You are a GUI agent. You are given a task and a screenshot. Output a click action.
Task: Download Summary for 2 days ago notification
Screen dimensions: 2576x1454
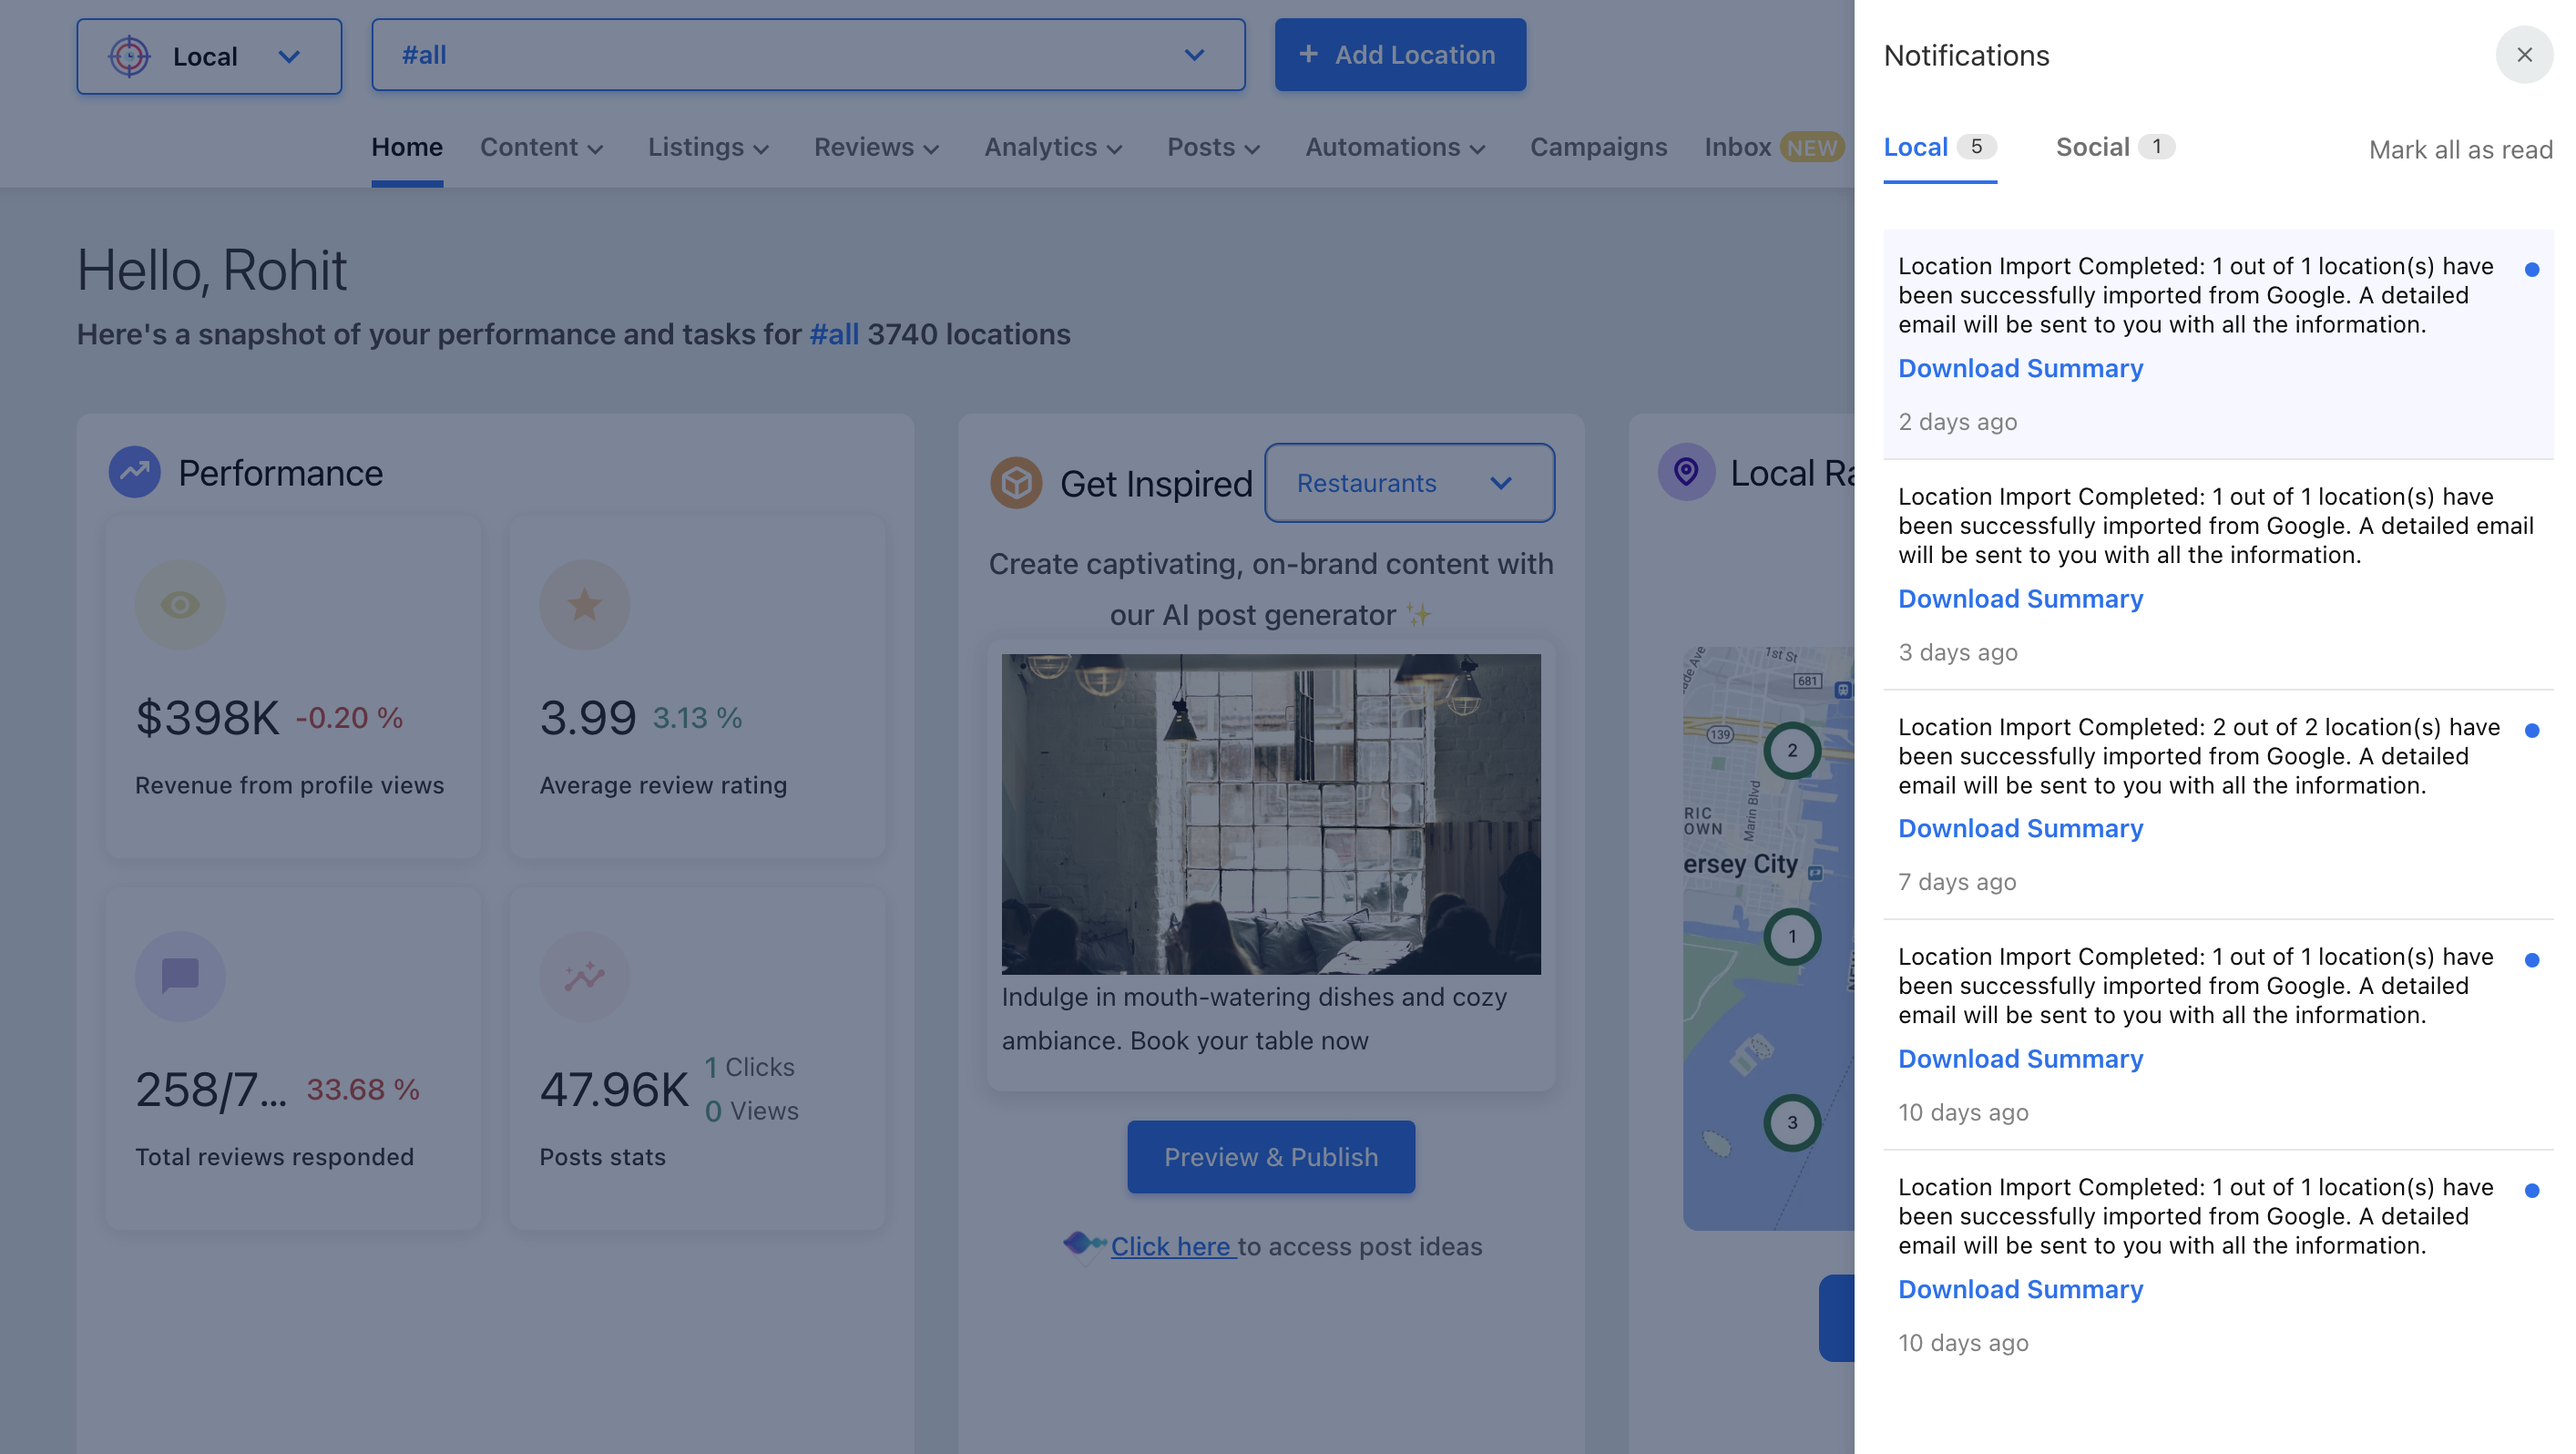[2020, 368]
